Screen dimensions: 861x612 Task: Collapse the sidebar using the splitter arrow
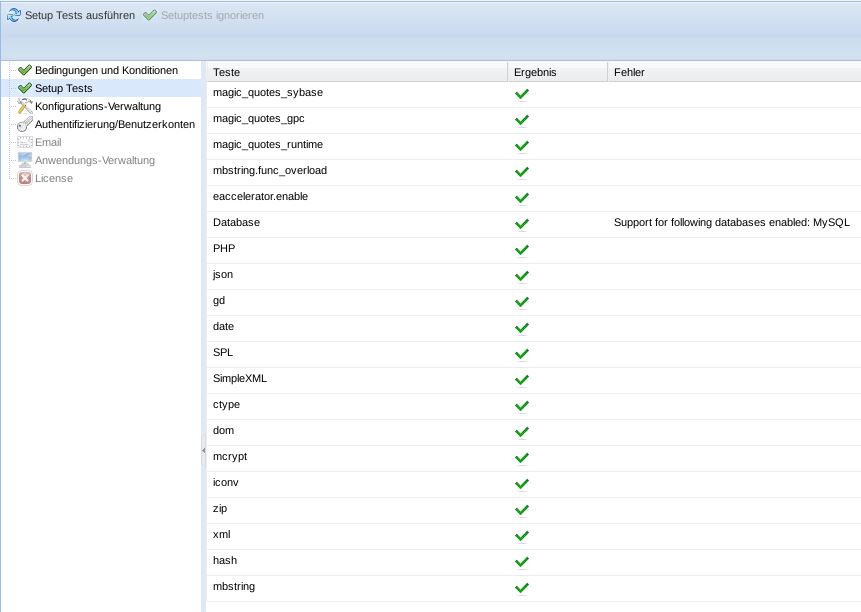(204, 450)
